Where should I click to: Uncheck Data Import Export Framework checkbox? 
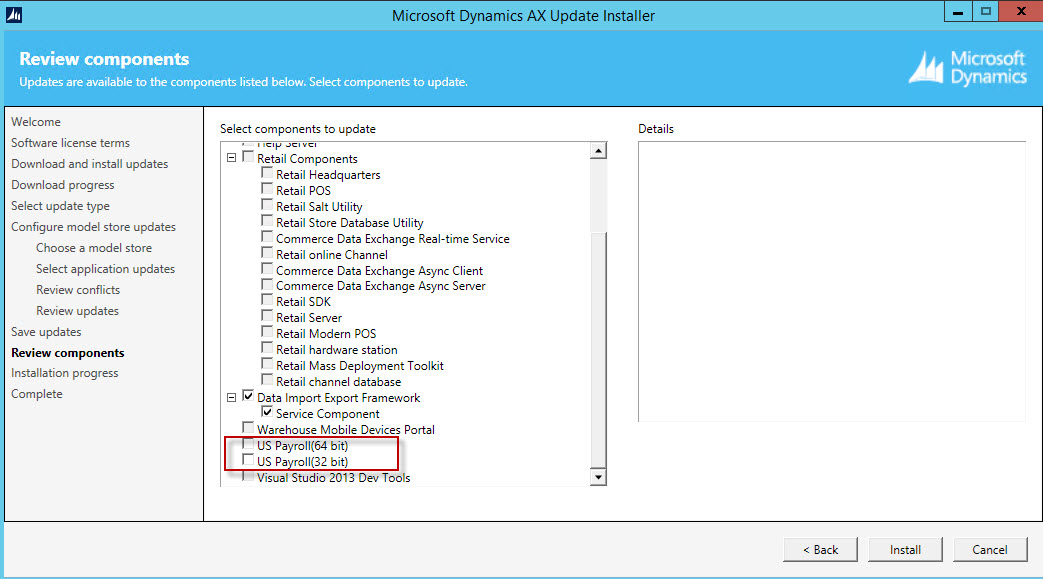[248, 397]
